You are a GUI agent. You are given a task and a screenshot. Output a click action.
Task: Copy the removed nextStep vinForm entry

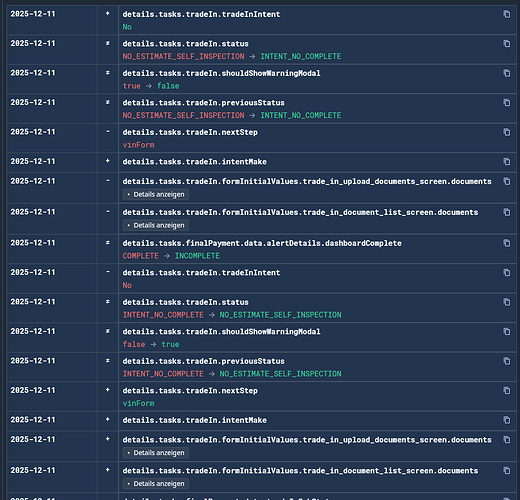click(x=507, y=132)
